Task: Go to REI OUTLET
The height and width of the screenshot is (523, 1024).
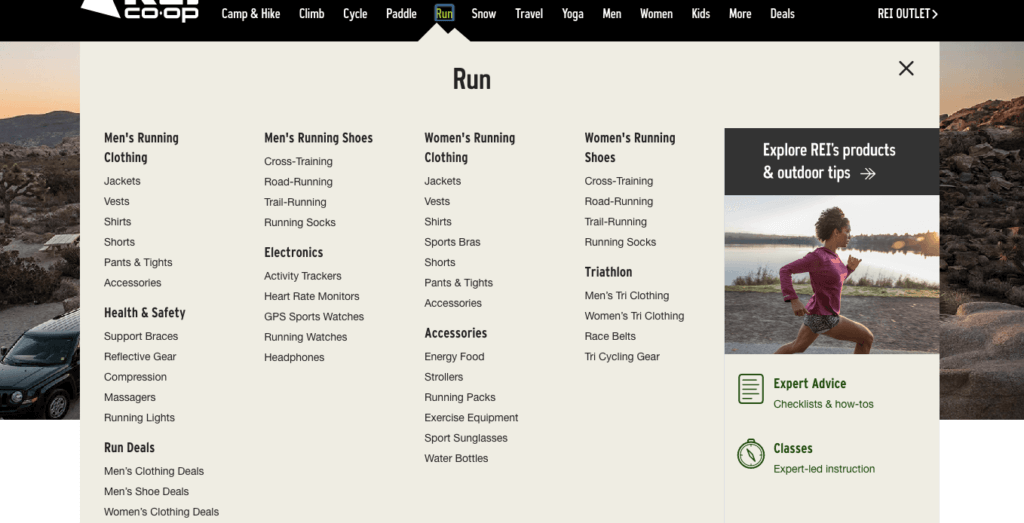Action: click(908, 14)
